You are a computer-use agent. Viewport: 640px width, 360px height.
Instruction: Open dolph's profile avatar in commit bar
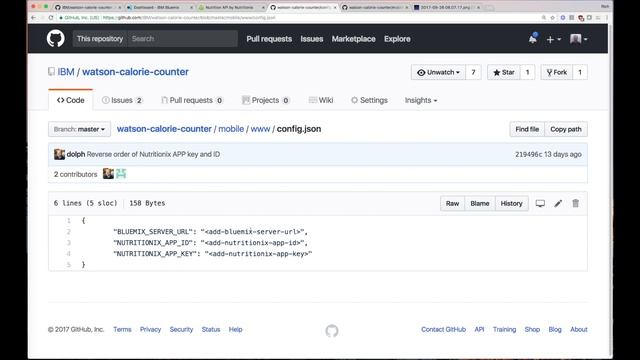tap(59, 154)
